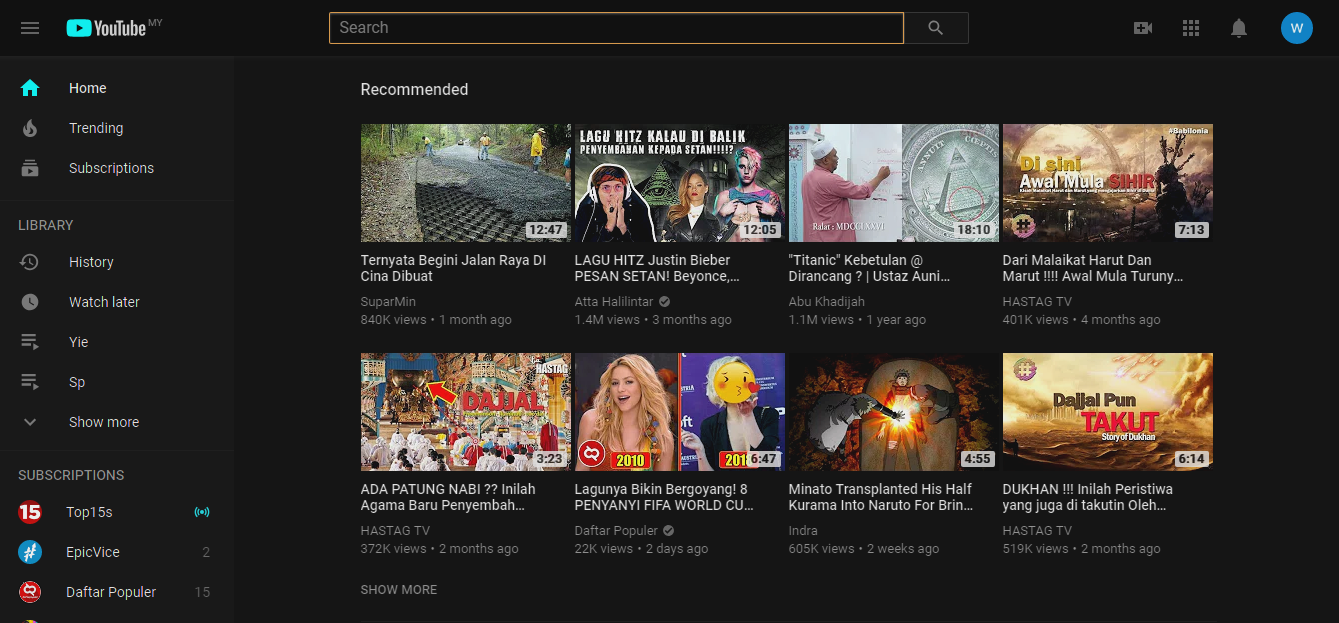The width and height of the screenshot is (1339, 623).
Task: Click the Top15s channel avatar
Action: (30, 512)
